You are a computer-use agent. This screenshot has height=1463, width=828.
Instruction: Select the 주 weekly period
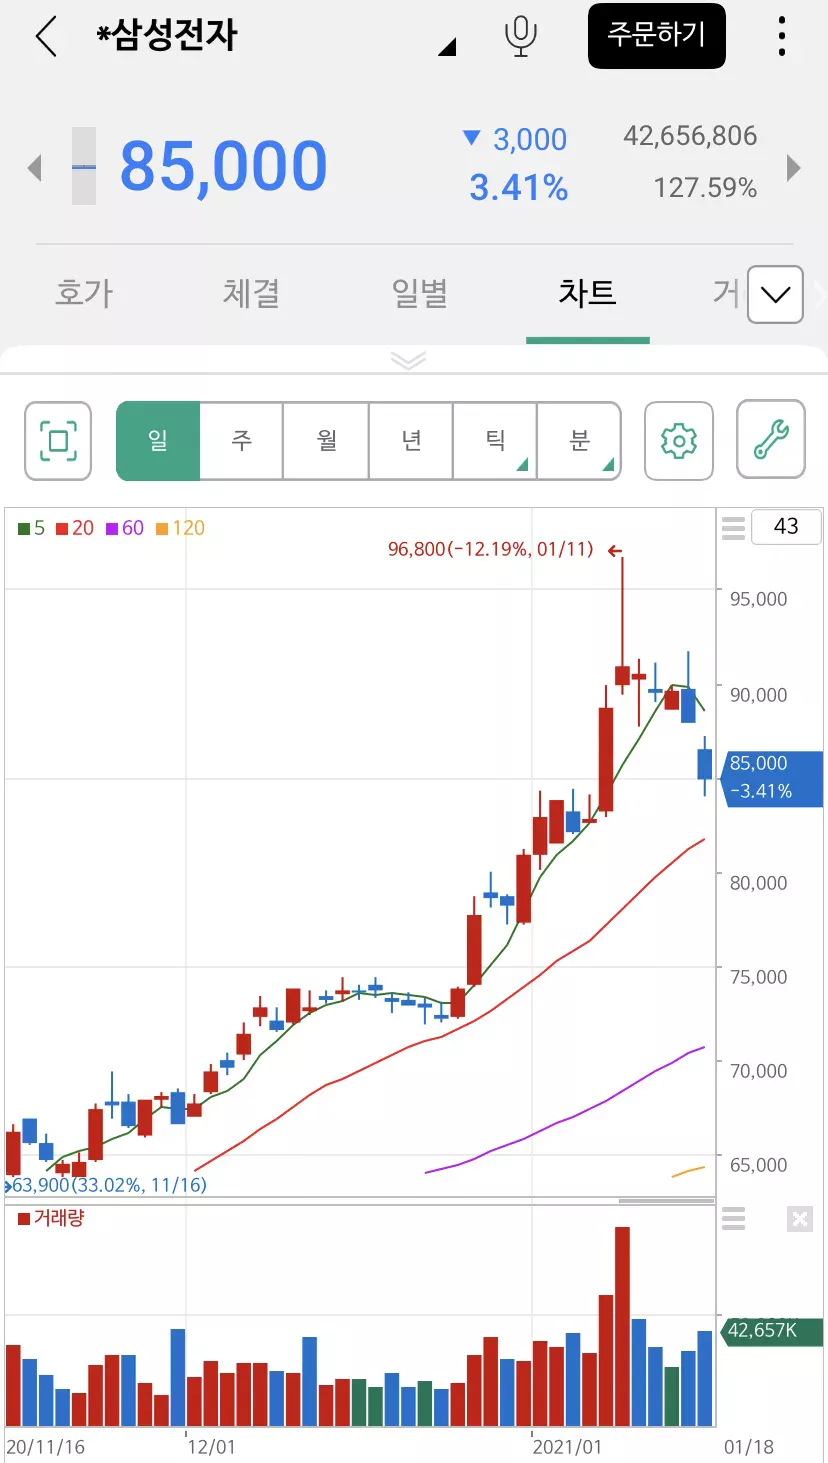pos(242,441)
